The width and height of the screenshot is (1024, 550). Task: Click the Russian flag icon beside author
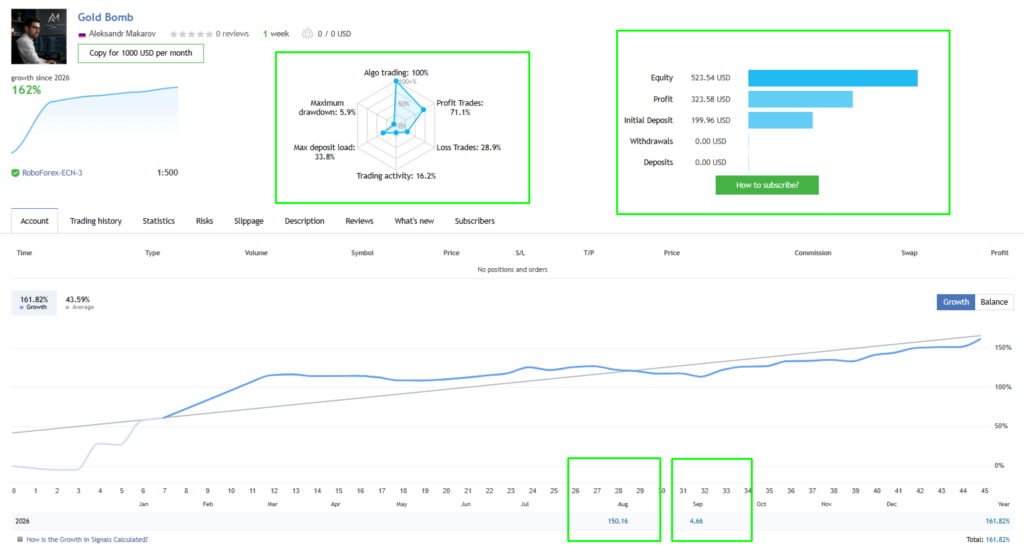[82, 34]
